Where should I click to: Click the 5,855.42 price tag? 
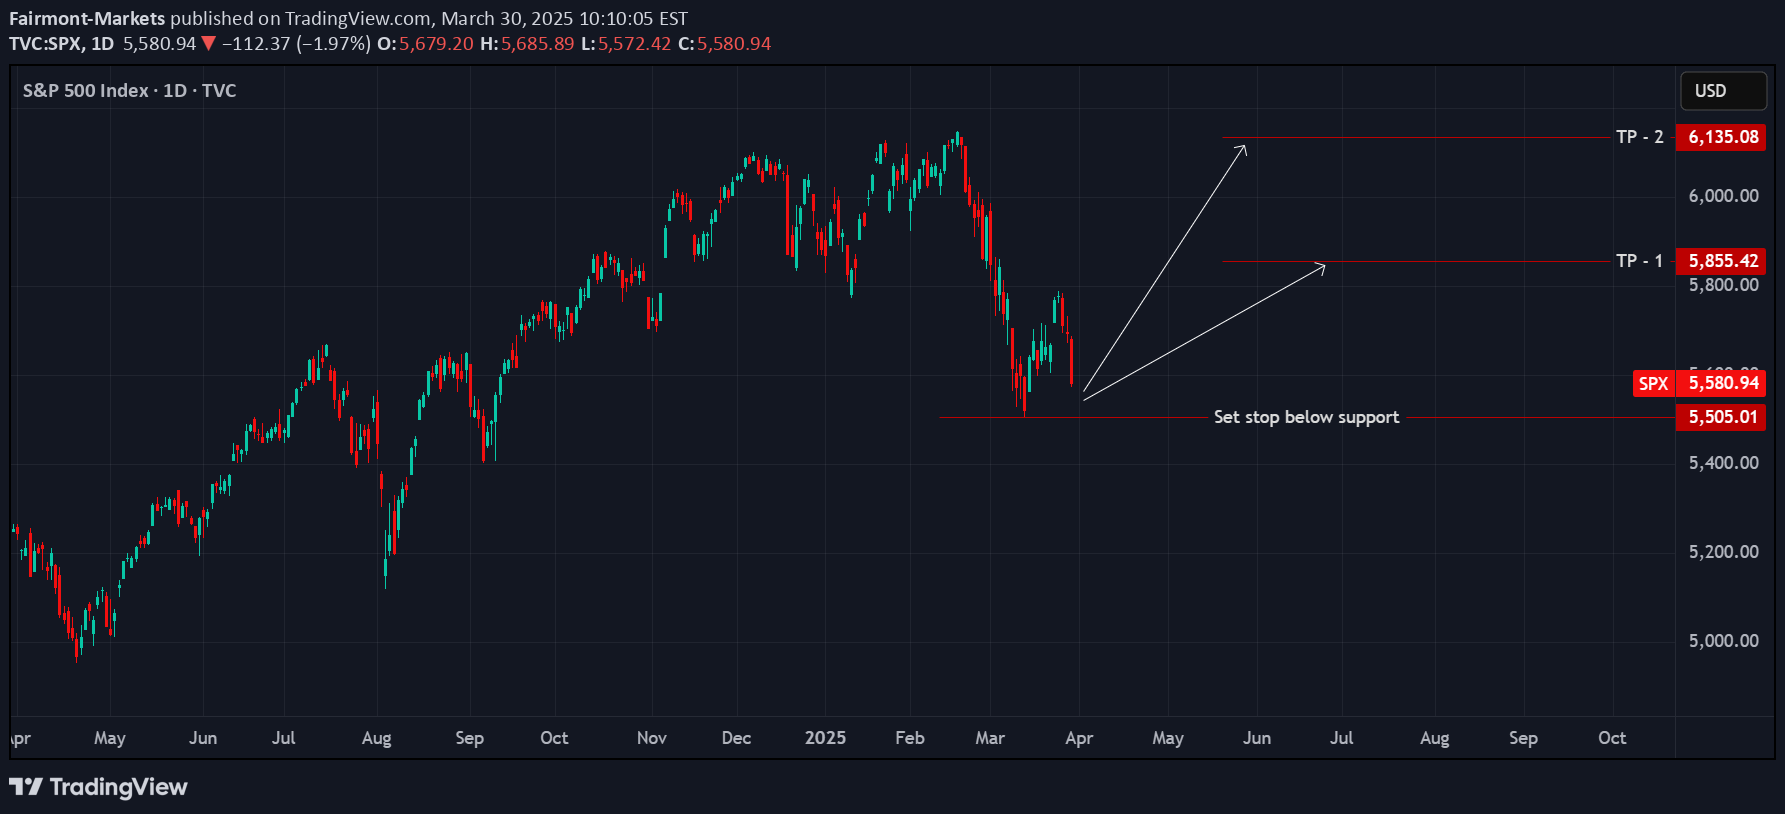[x=1722, y=261]
